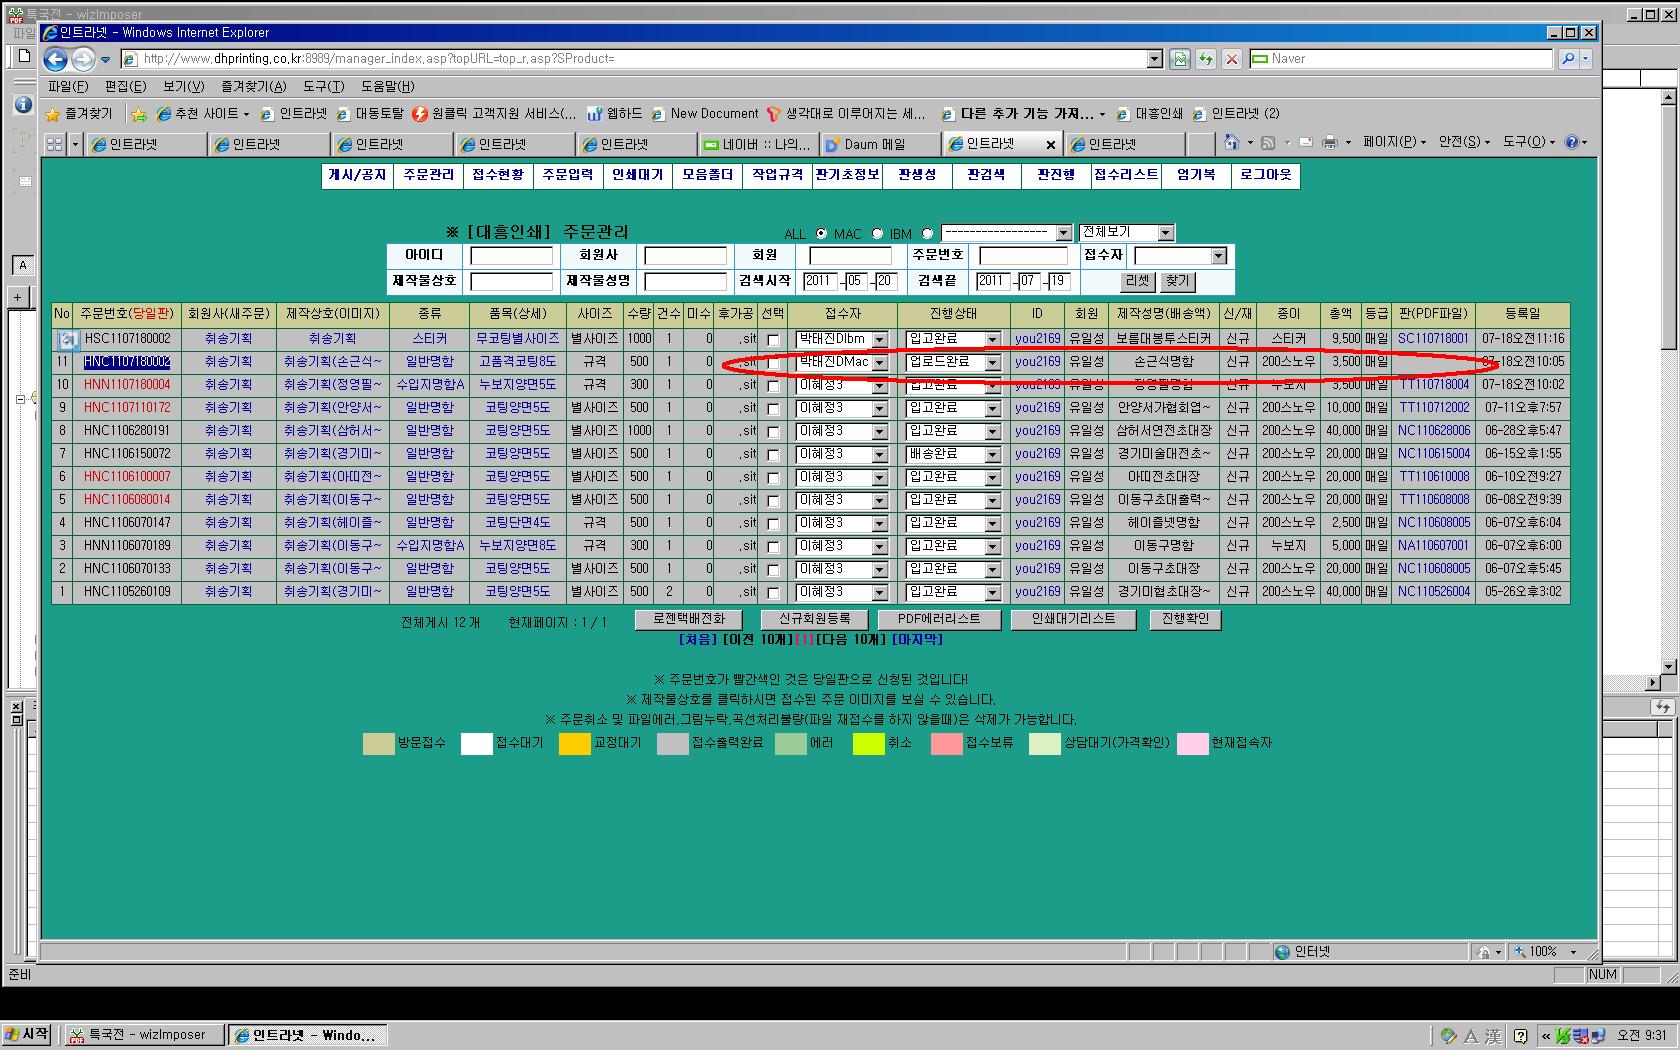This screenshot has height=1050, width=1680.
Task: Open the 도구(T) menu
Action: point(323,87)
